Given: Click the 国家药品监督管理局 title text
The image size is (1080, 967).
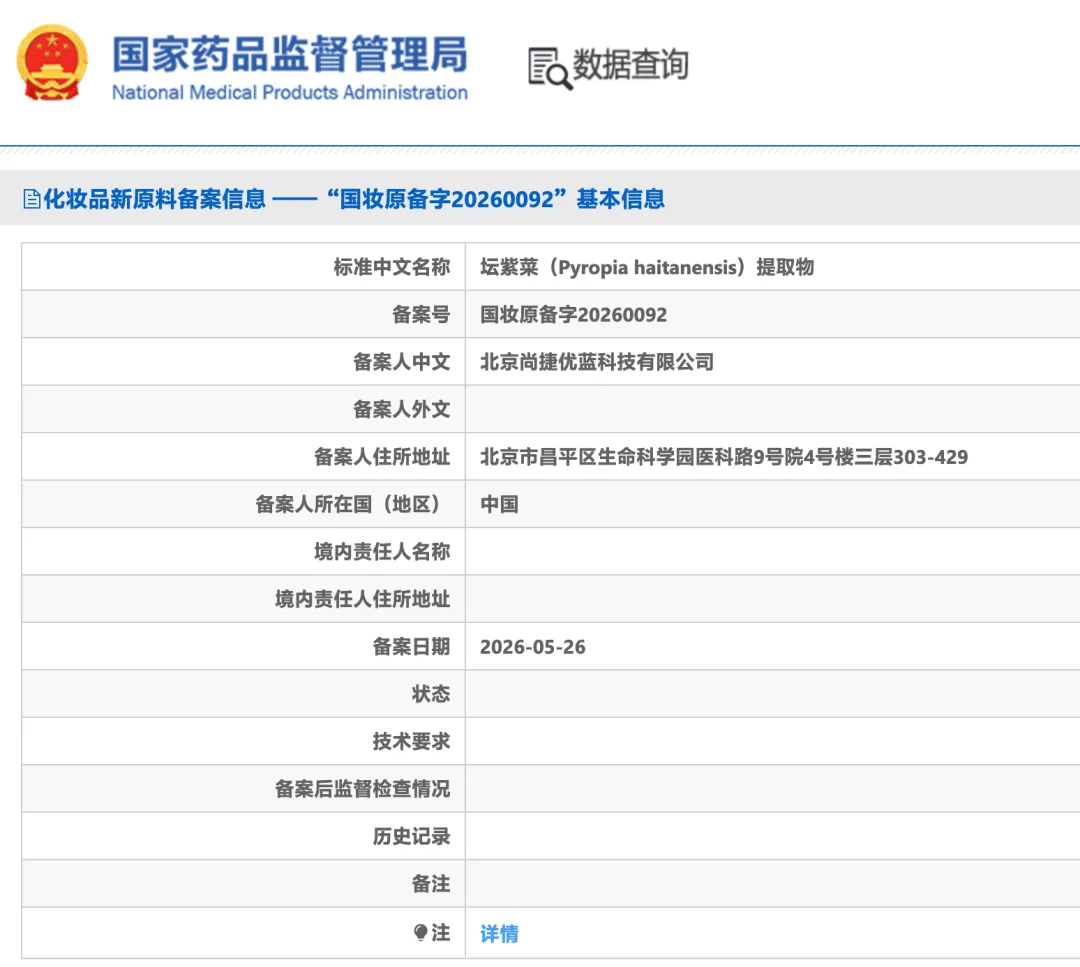Looking at the screenshot, I should pyautogui.click(x=290, y=54).
